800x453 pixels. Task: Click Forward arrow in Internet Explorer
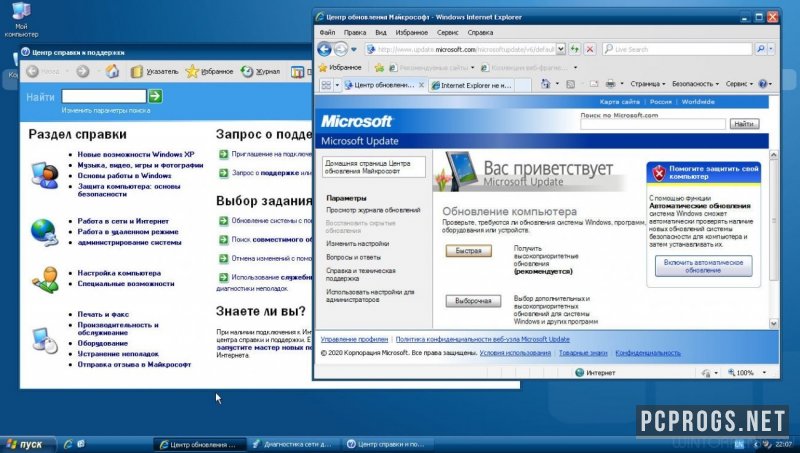[340, 49]
